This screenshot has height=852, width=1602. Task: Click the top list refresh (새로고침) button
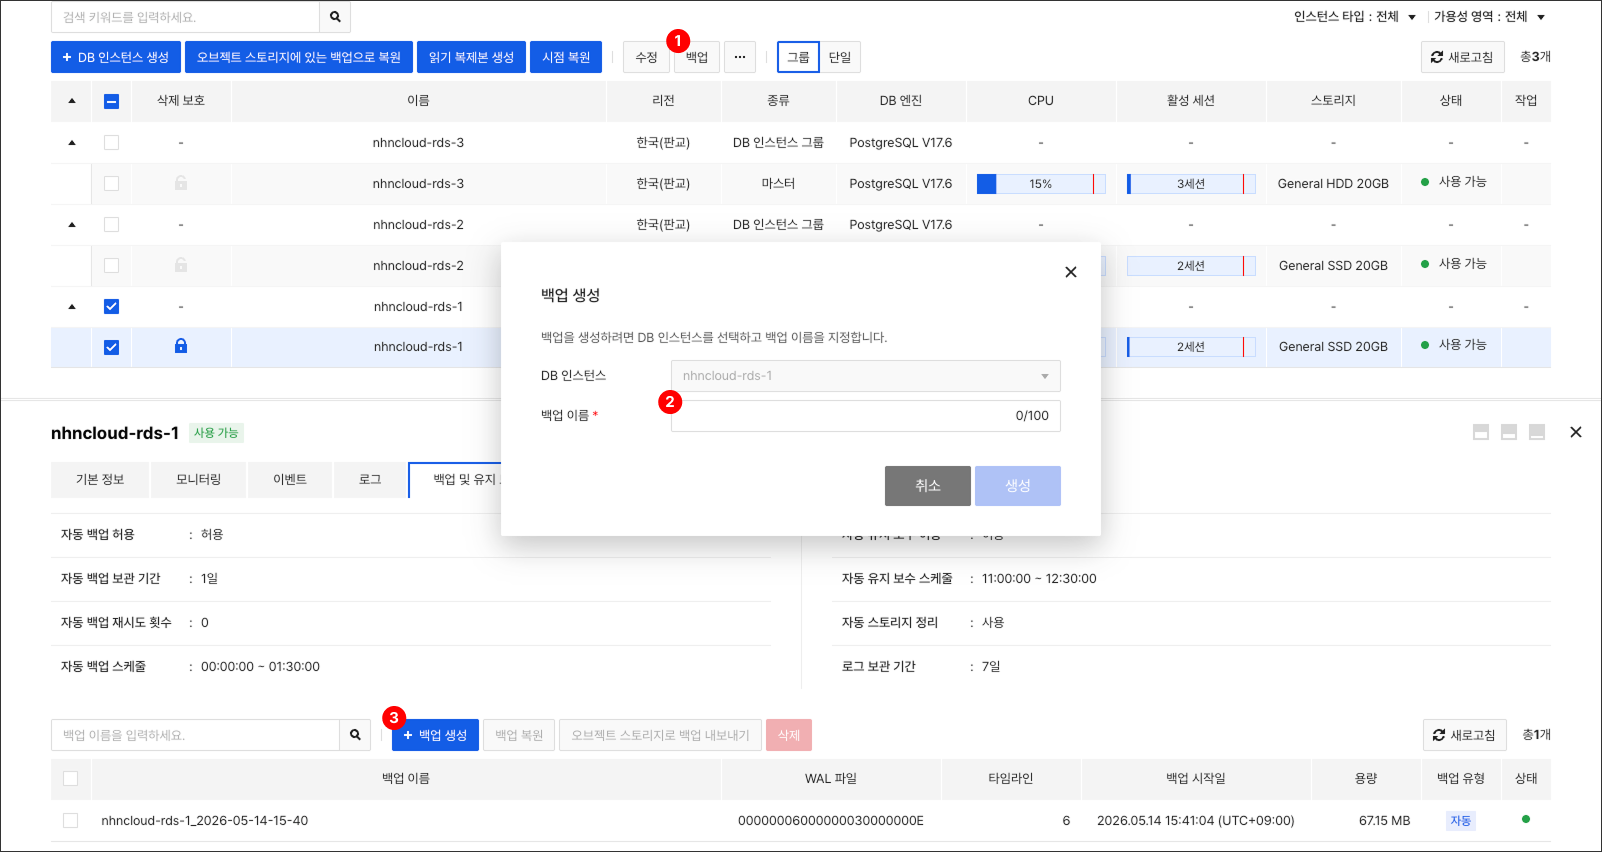1462,57
